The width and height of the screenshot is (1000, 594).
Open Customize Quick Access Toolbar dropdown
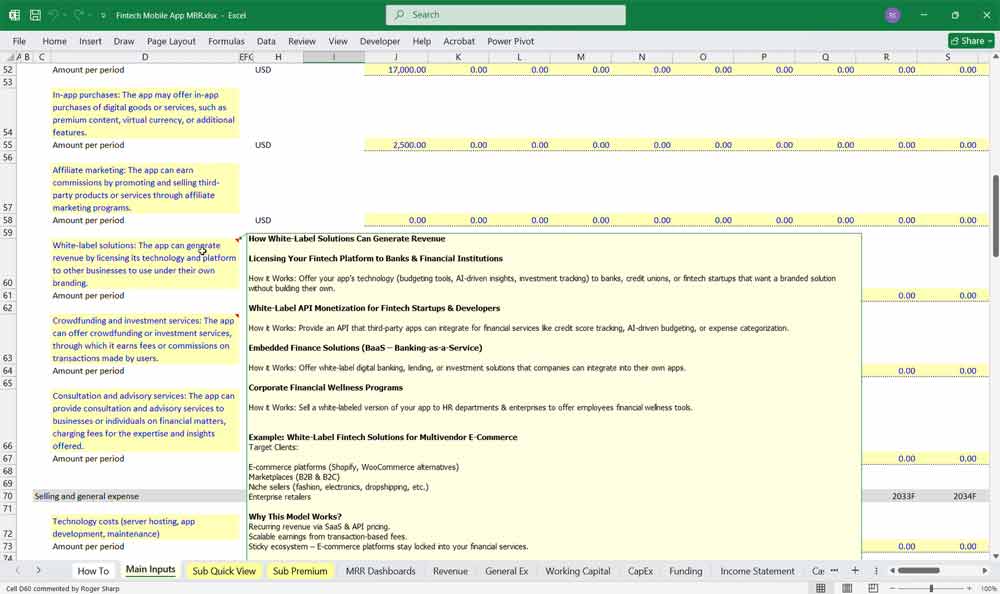(x=104, y=15)
